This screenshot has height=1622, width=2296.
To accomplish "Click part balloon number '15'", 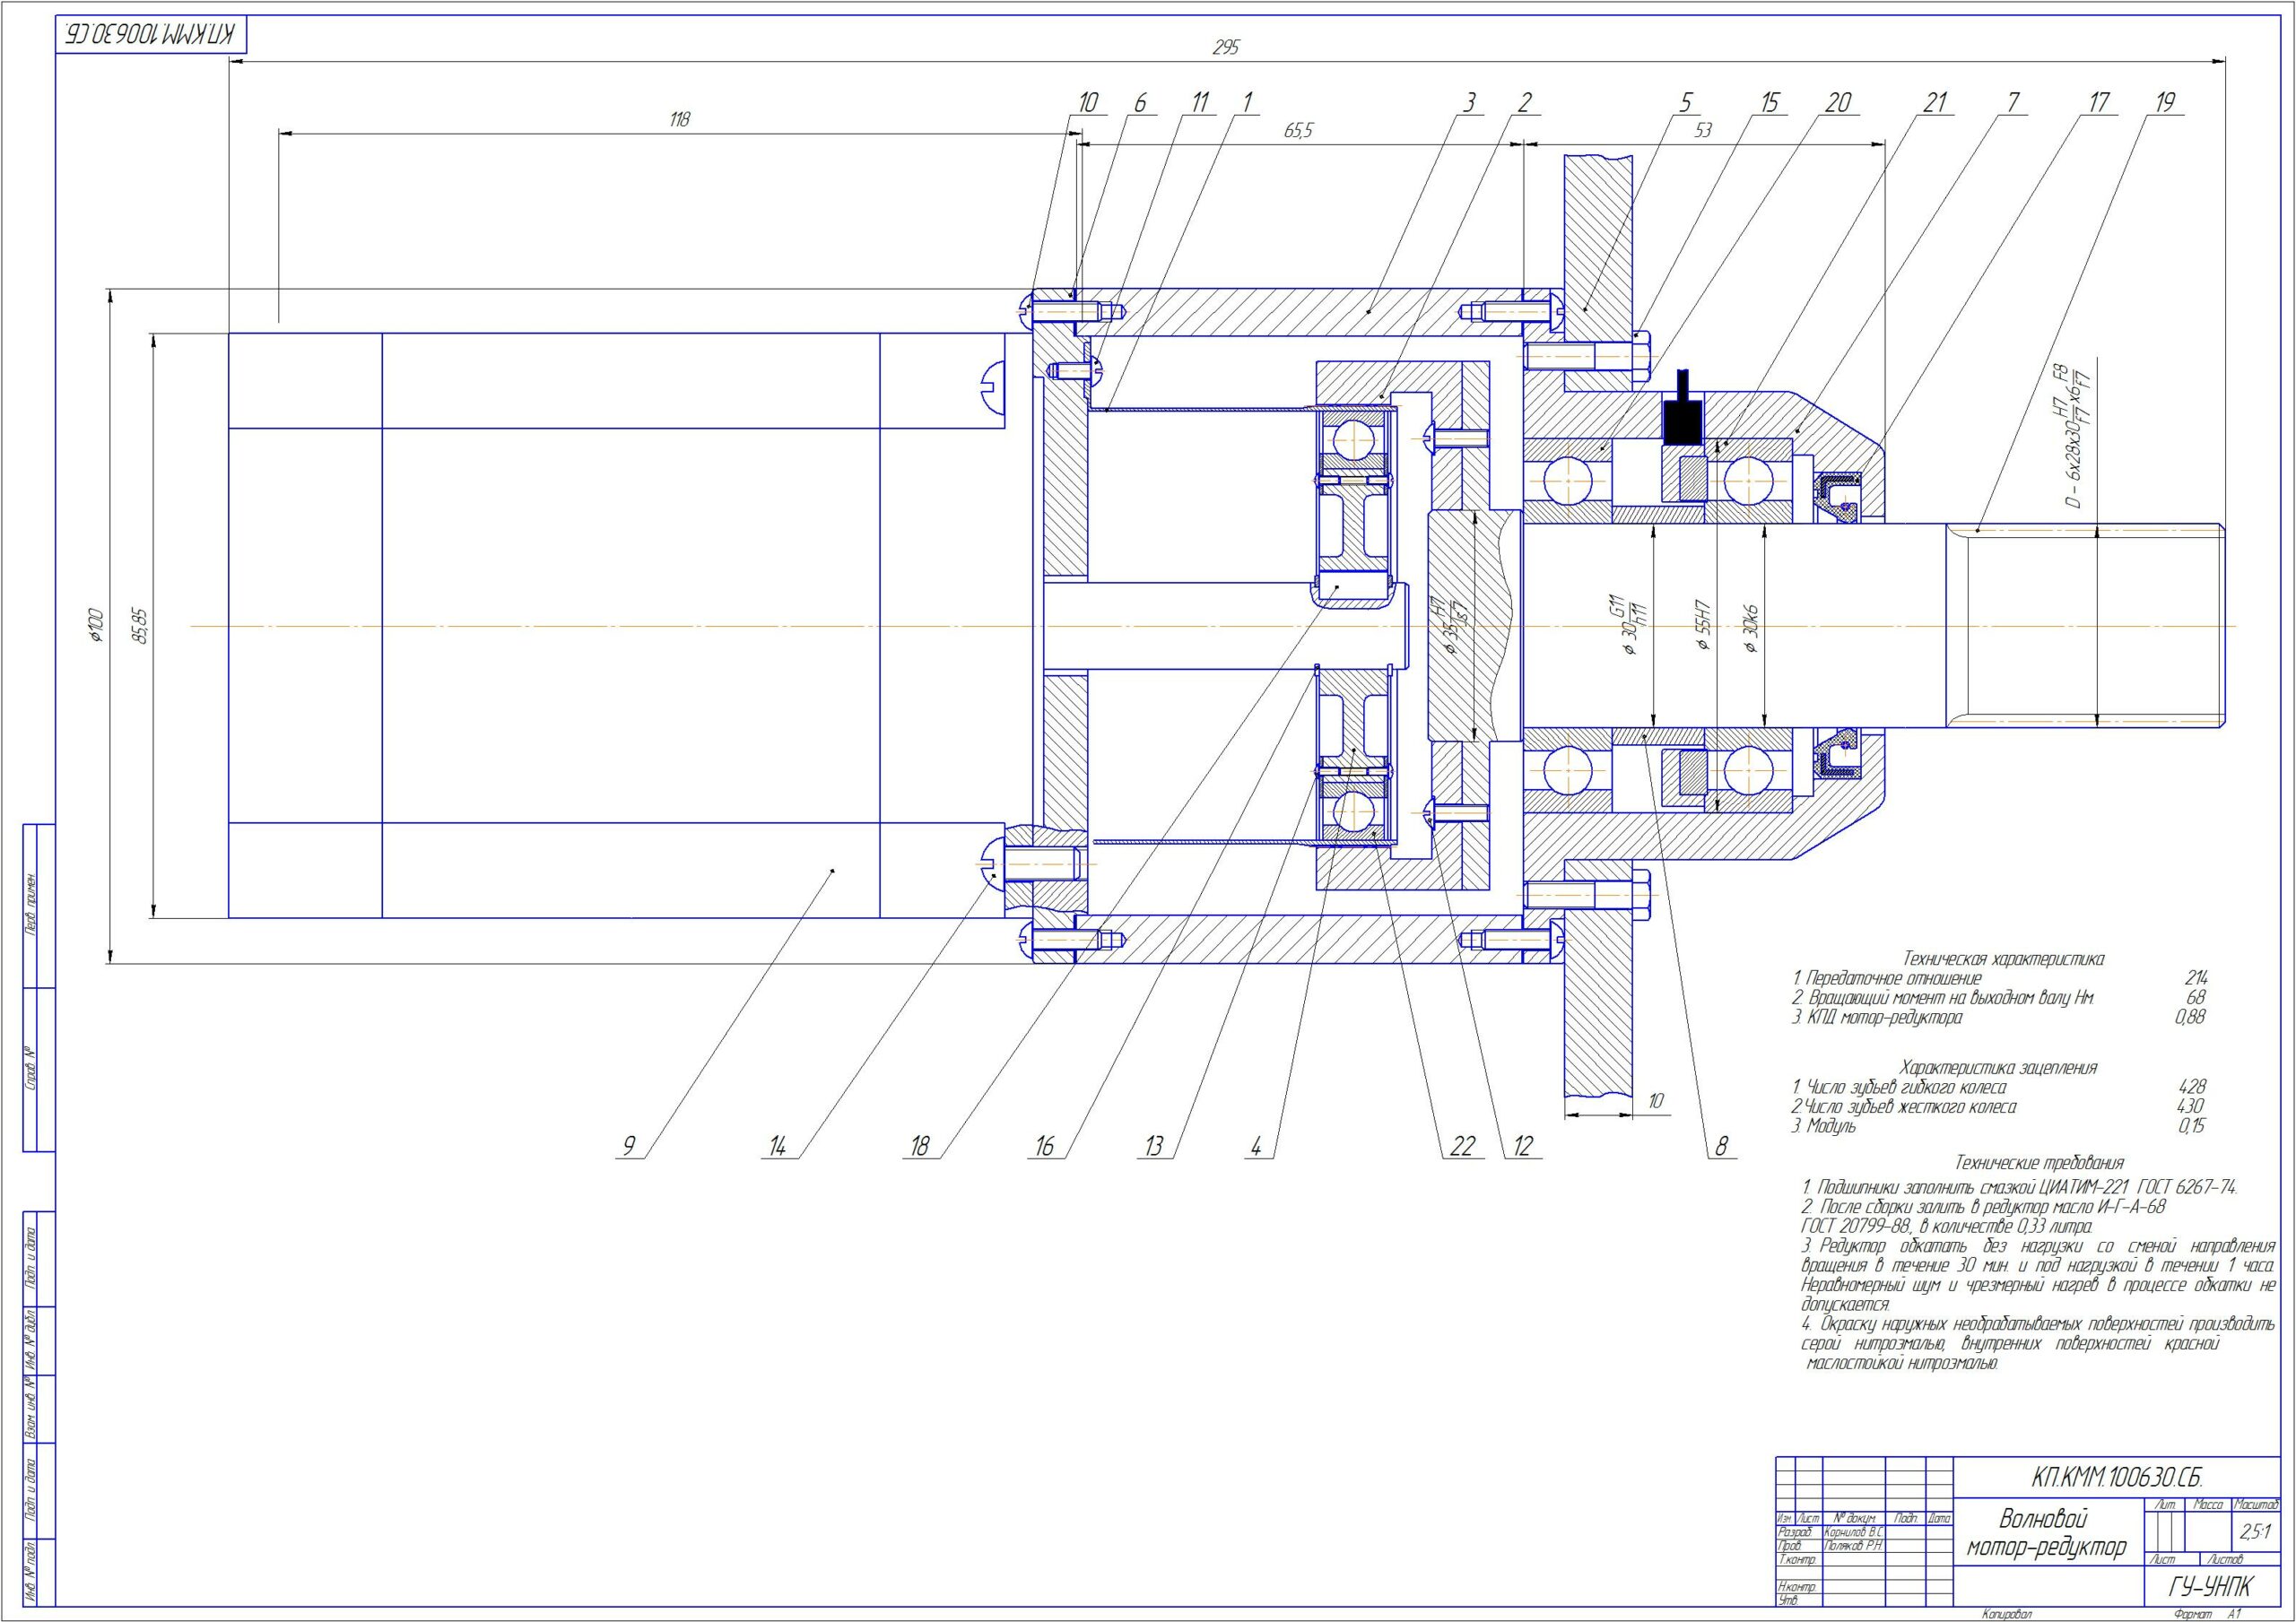I will 1770,103.
